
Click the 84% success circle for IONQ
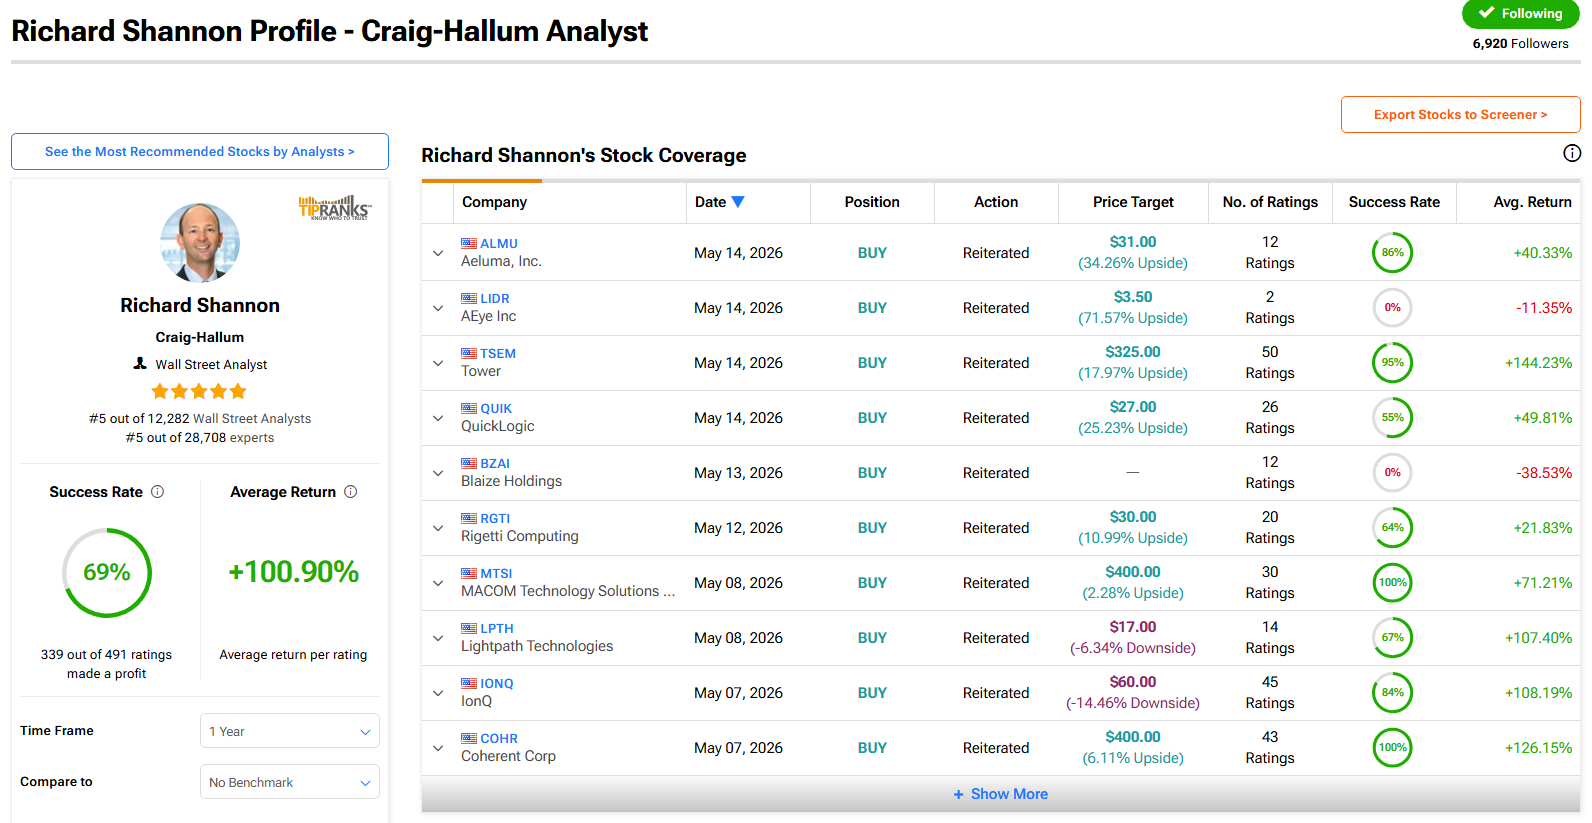click(1392, 693)
